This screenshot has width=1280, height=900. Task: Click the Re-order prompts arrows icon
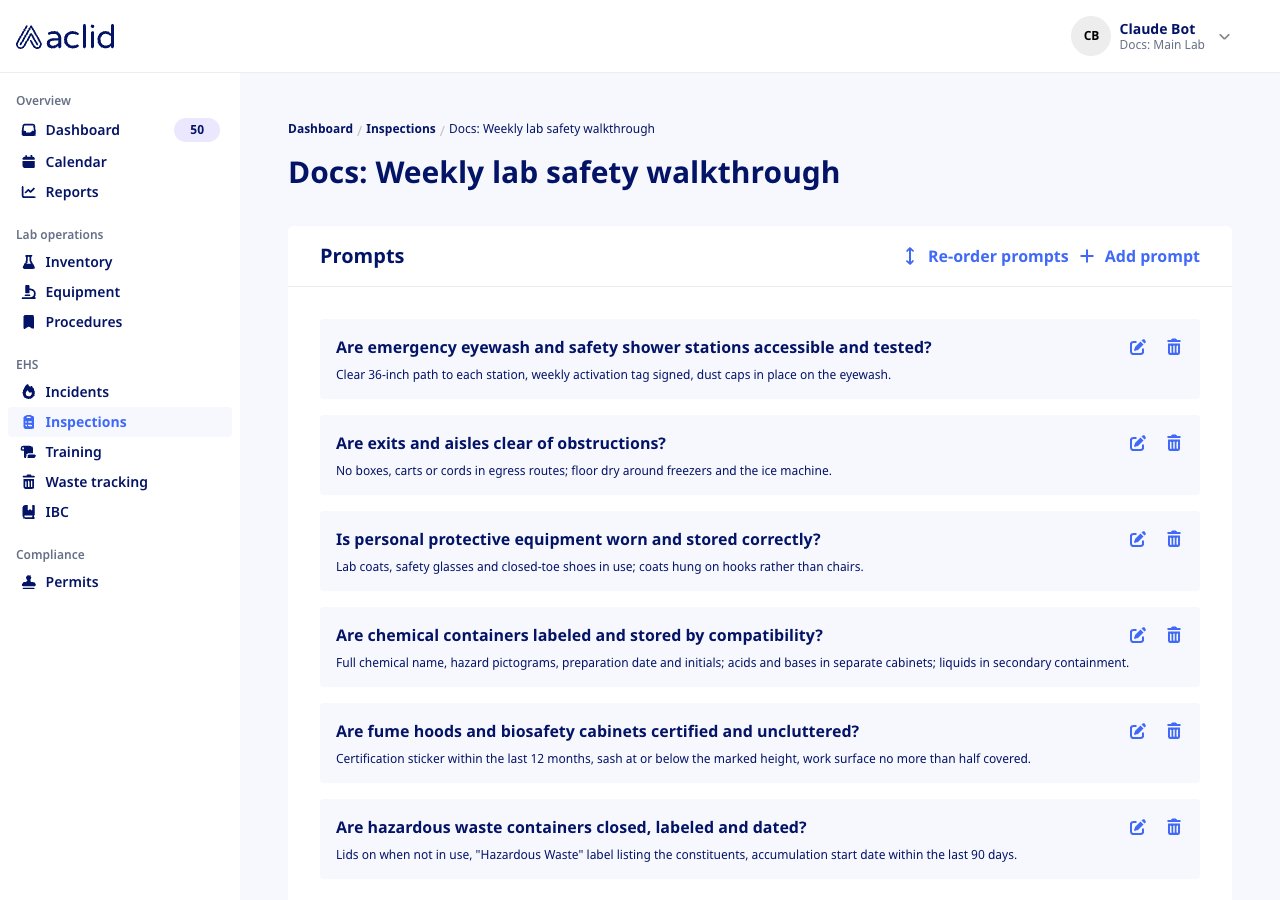[910, 256]
